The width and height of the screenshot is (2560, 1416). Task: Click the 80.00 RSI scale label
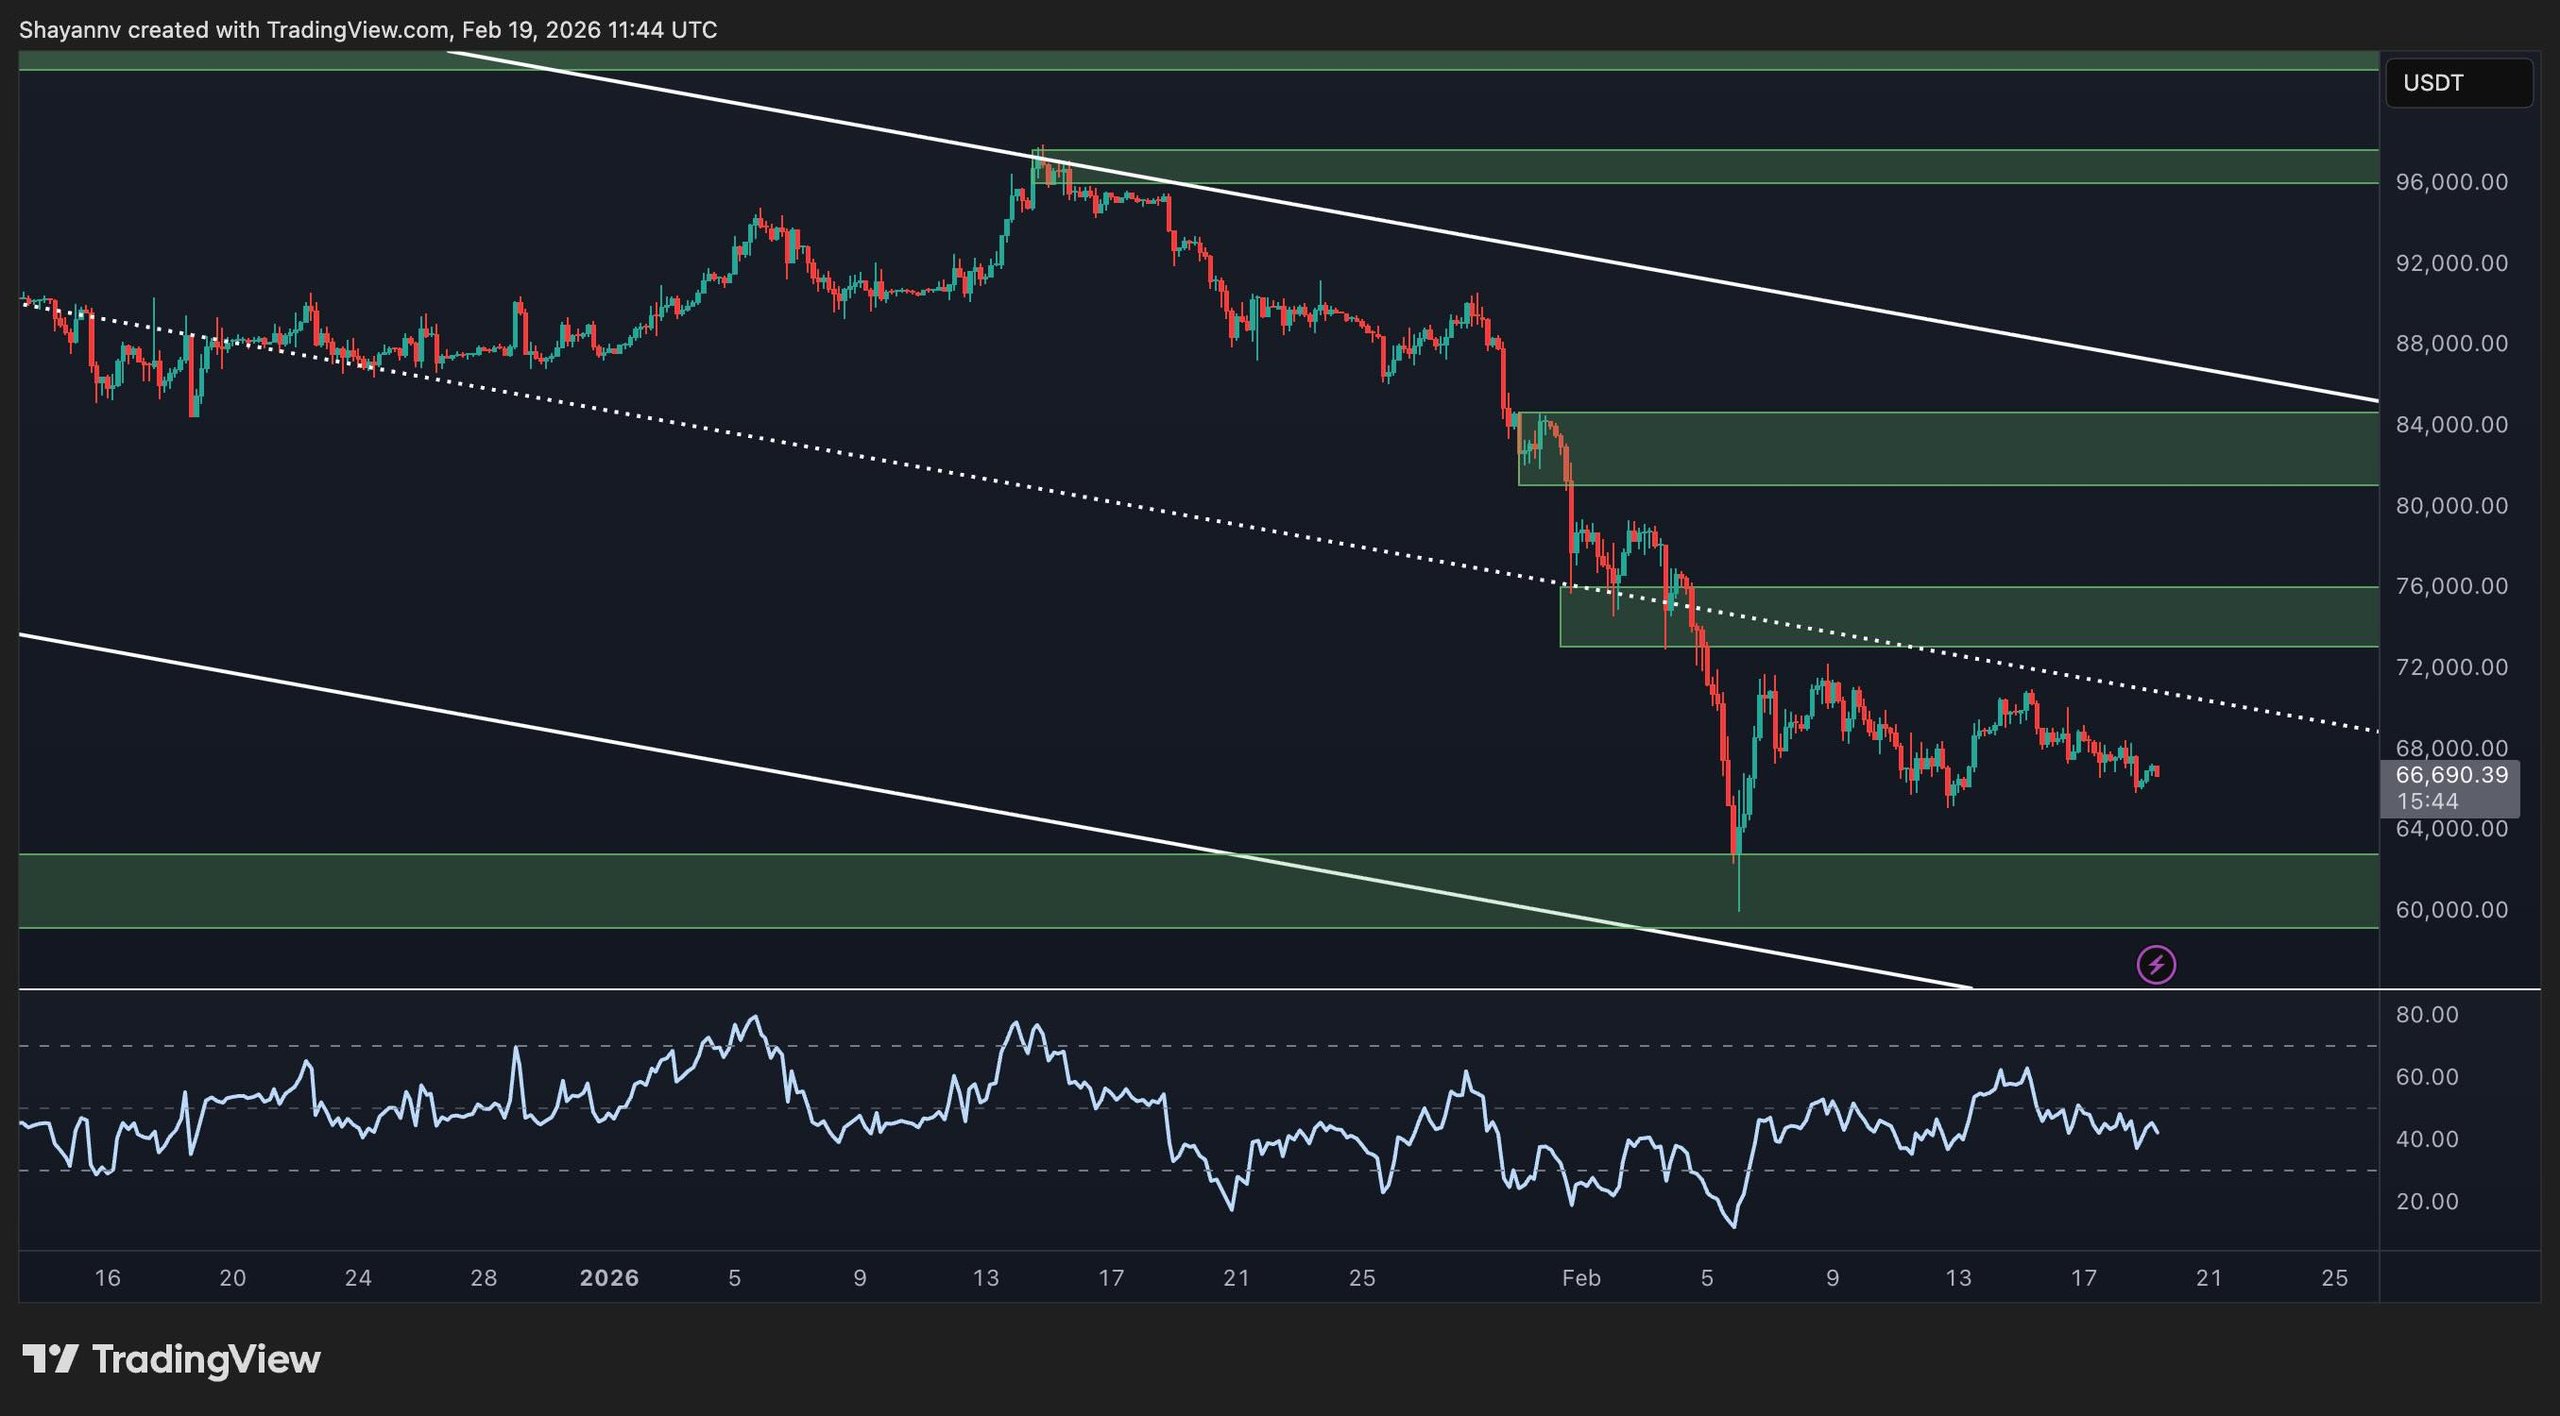pyautogui.click(x=2426, y=1015)
